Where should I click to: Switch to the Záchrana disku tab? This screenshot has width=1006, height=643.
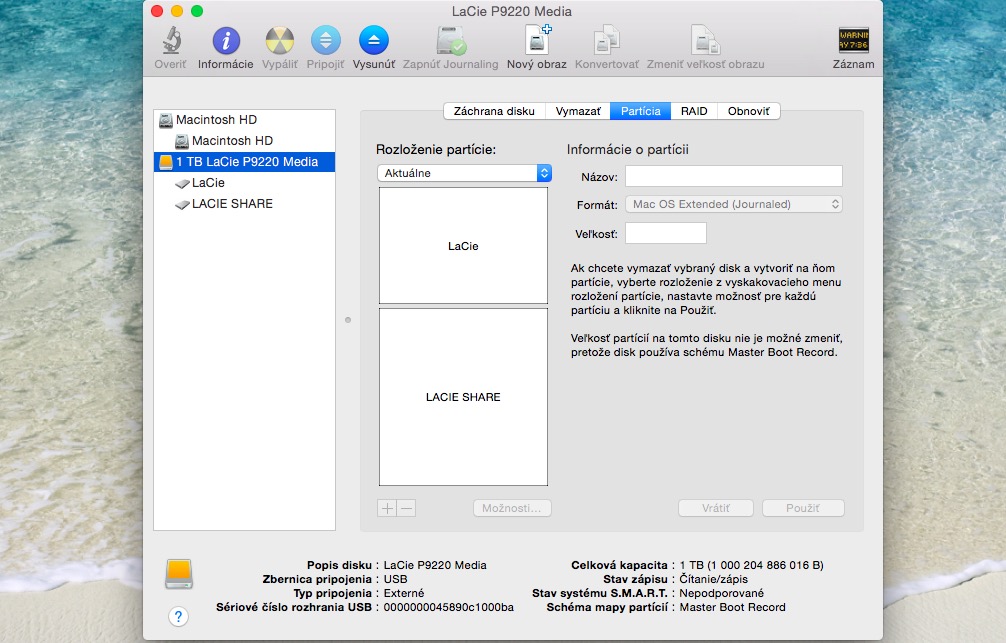tap(494, 111)
